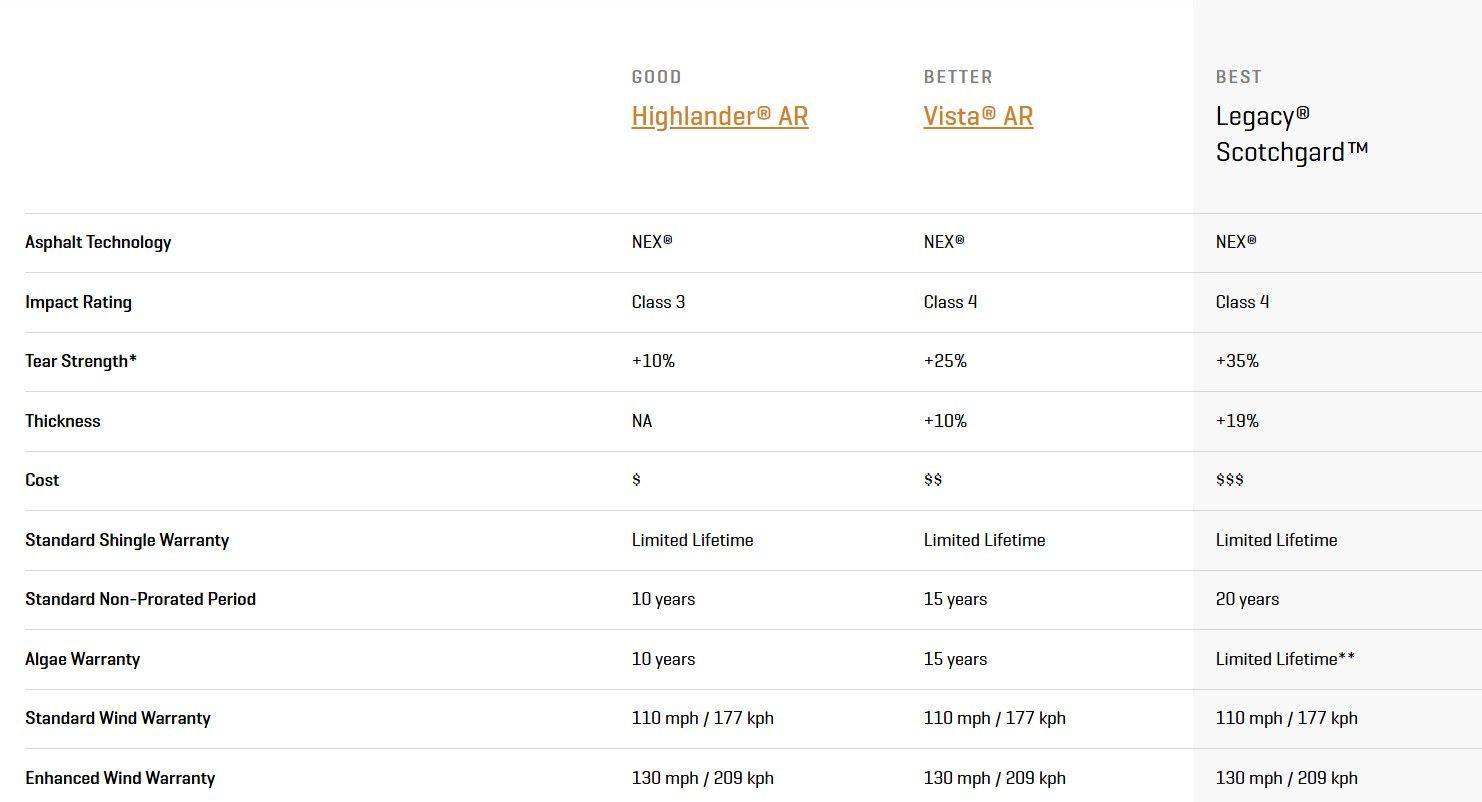Click the Impact Rating row label
This screenshot has width=1482, height=802.
click(78, 302)
